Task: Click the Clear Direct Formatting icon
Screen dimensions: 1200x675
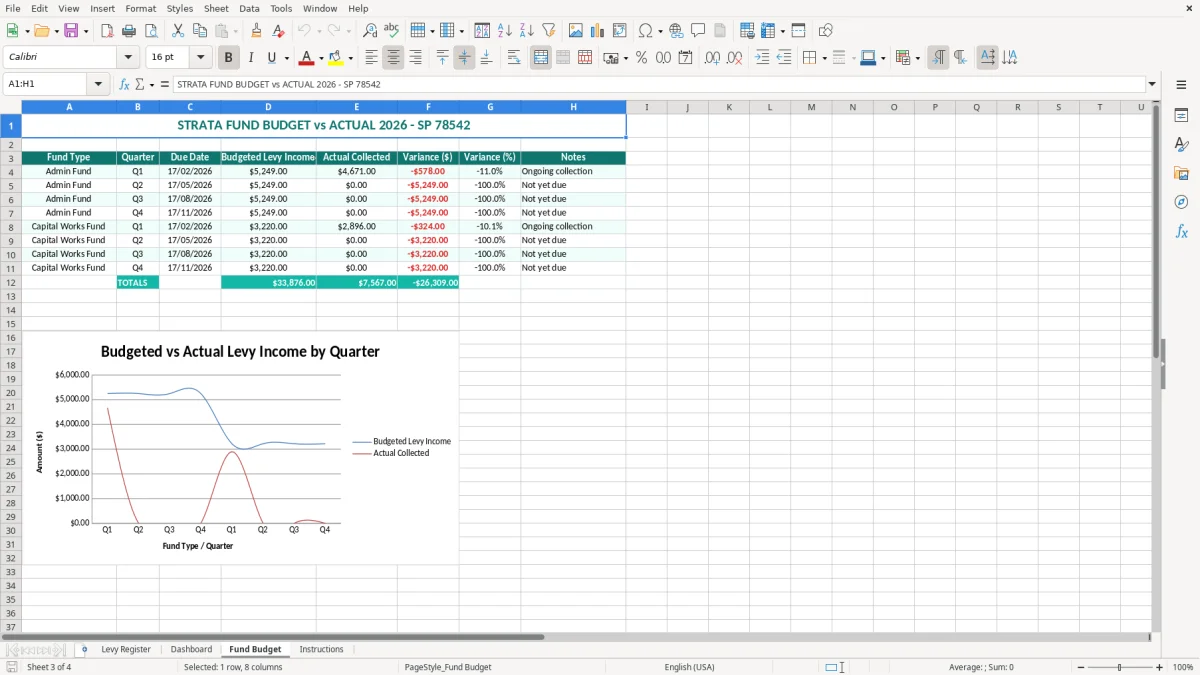Action: tap(278, 31)
